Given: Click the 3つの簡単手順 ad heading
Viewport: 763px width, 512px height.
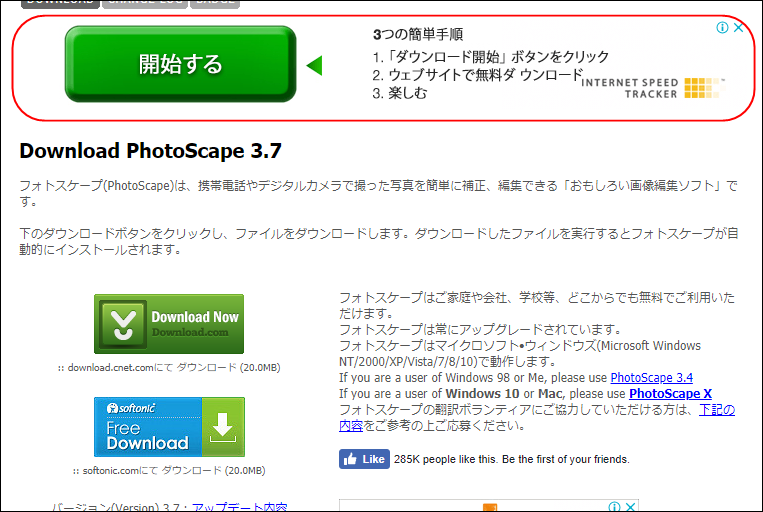Looking at the screenshot, I should tap(418, 35).
